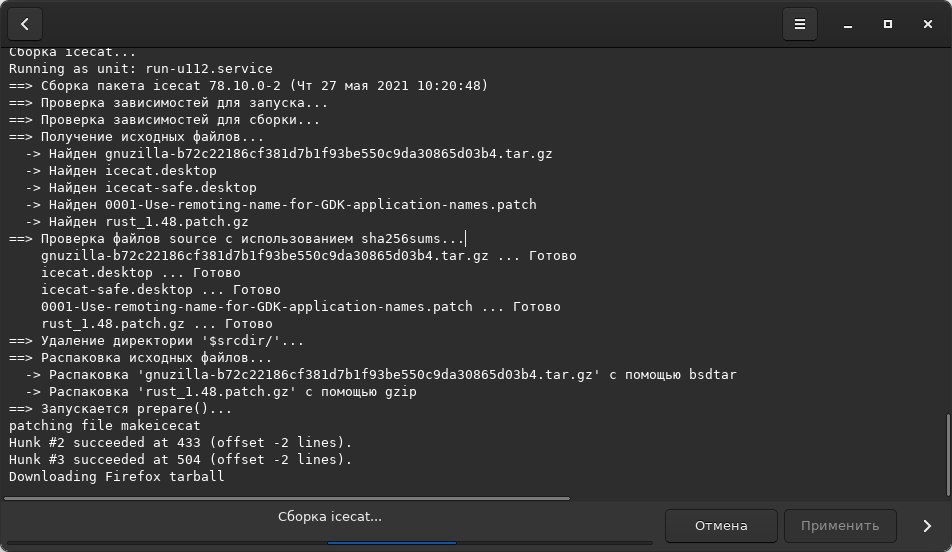Click 'Downloading Firefox tarball' line

click(117, 477)
